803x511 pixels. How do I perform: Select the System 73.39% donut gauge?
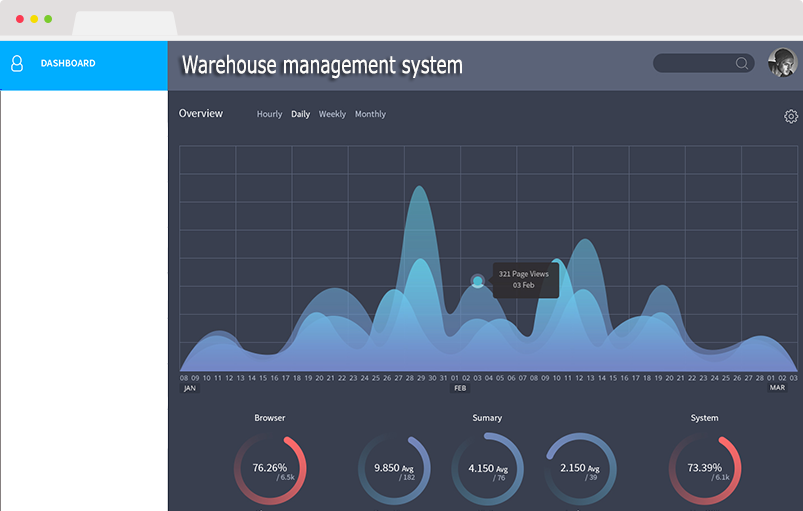tap(704, 470)
